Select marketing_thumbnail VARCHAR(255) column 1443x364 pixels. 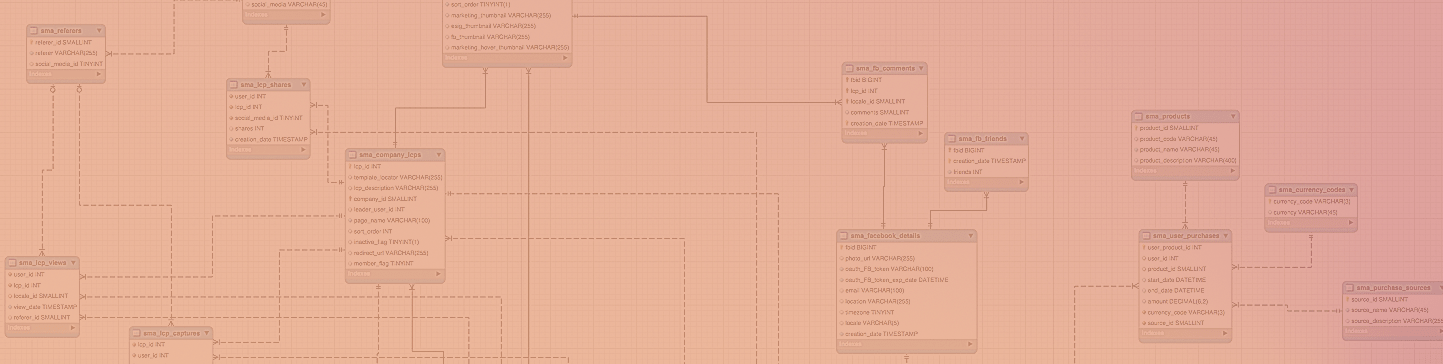pyautogui.click(x=508, y=15)
